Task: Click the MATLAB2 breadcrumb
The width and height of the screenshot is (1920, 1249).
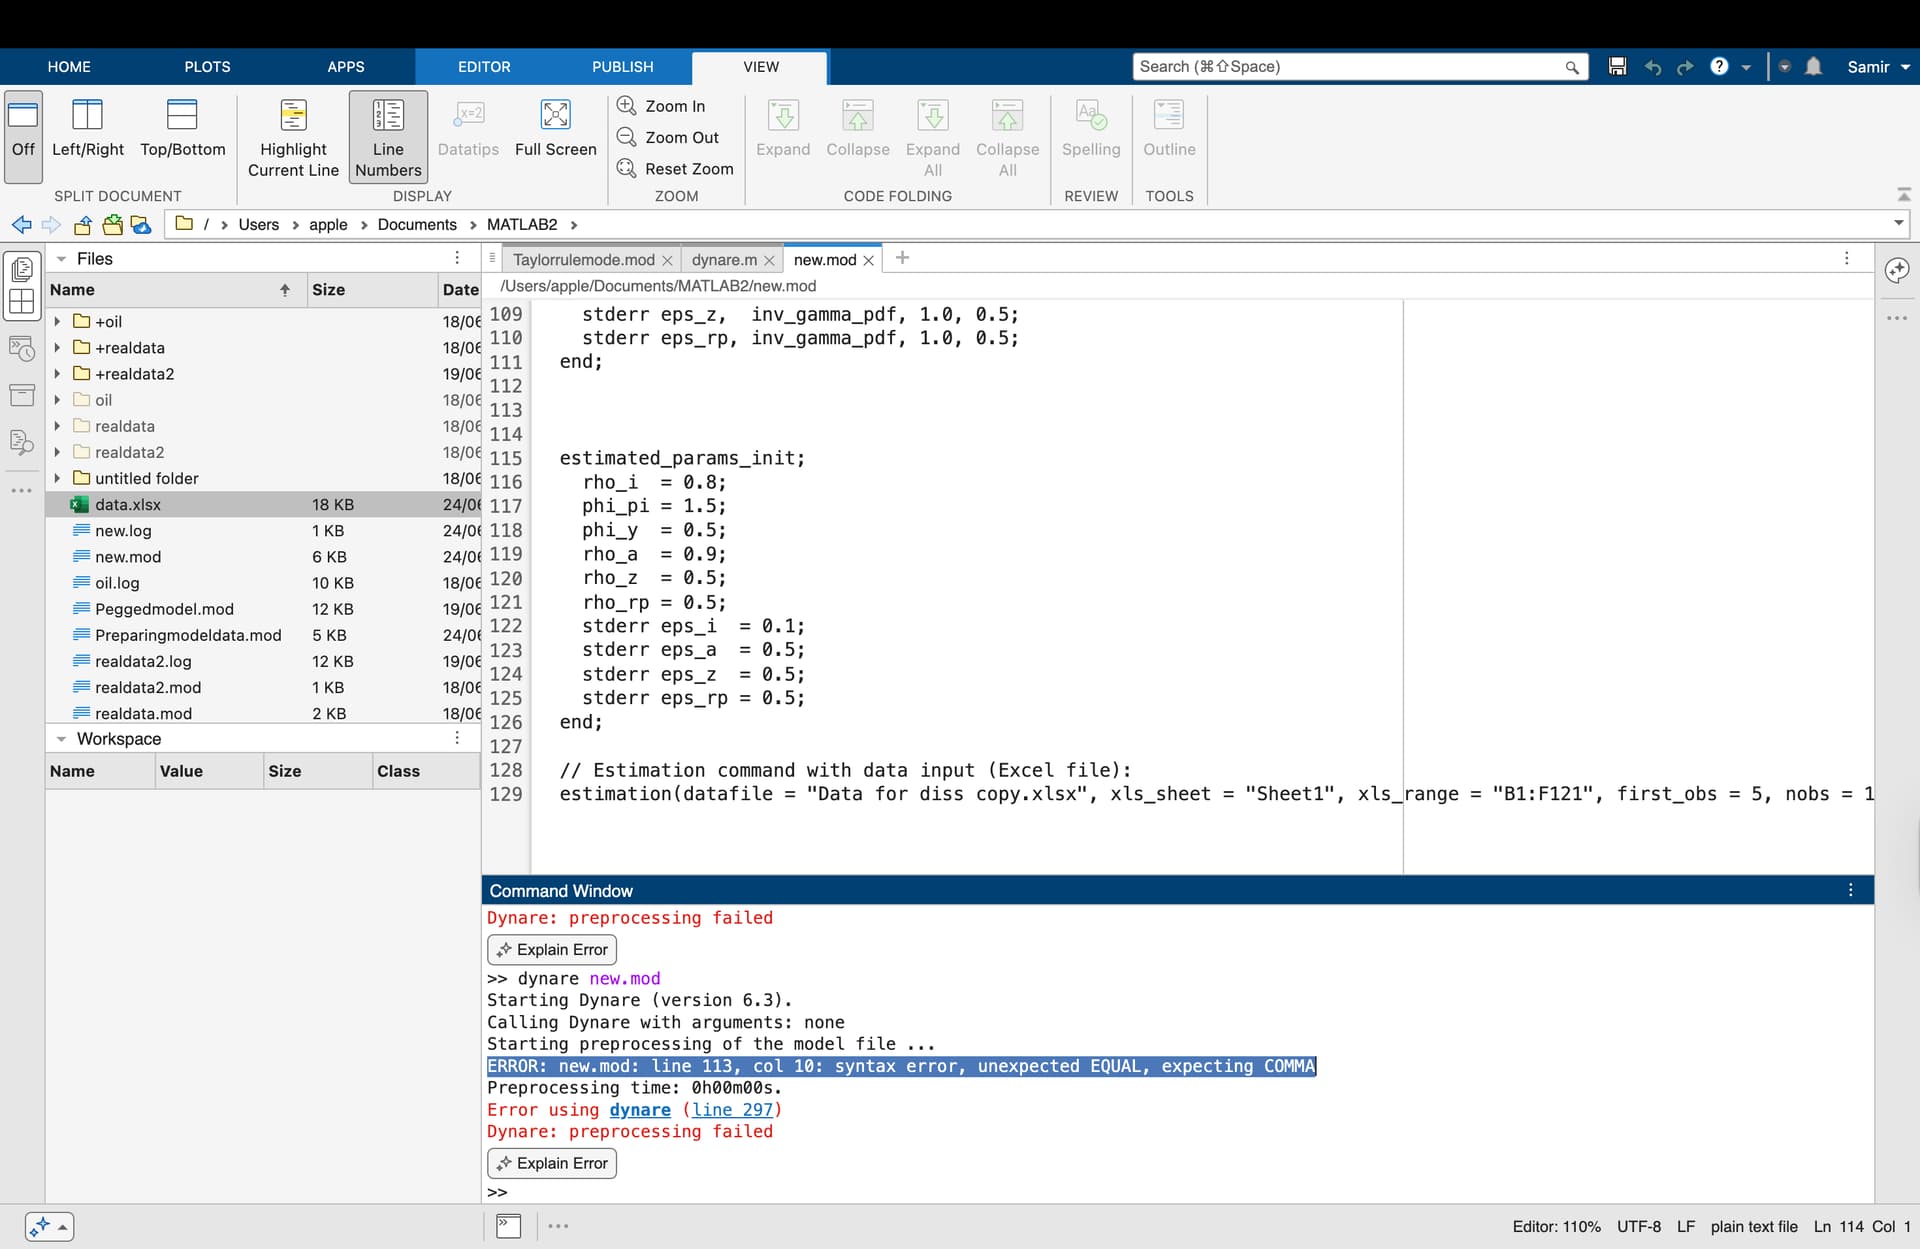Action: point(522,224)
